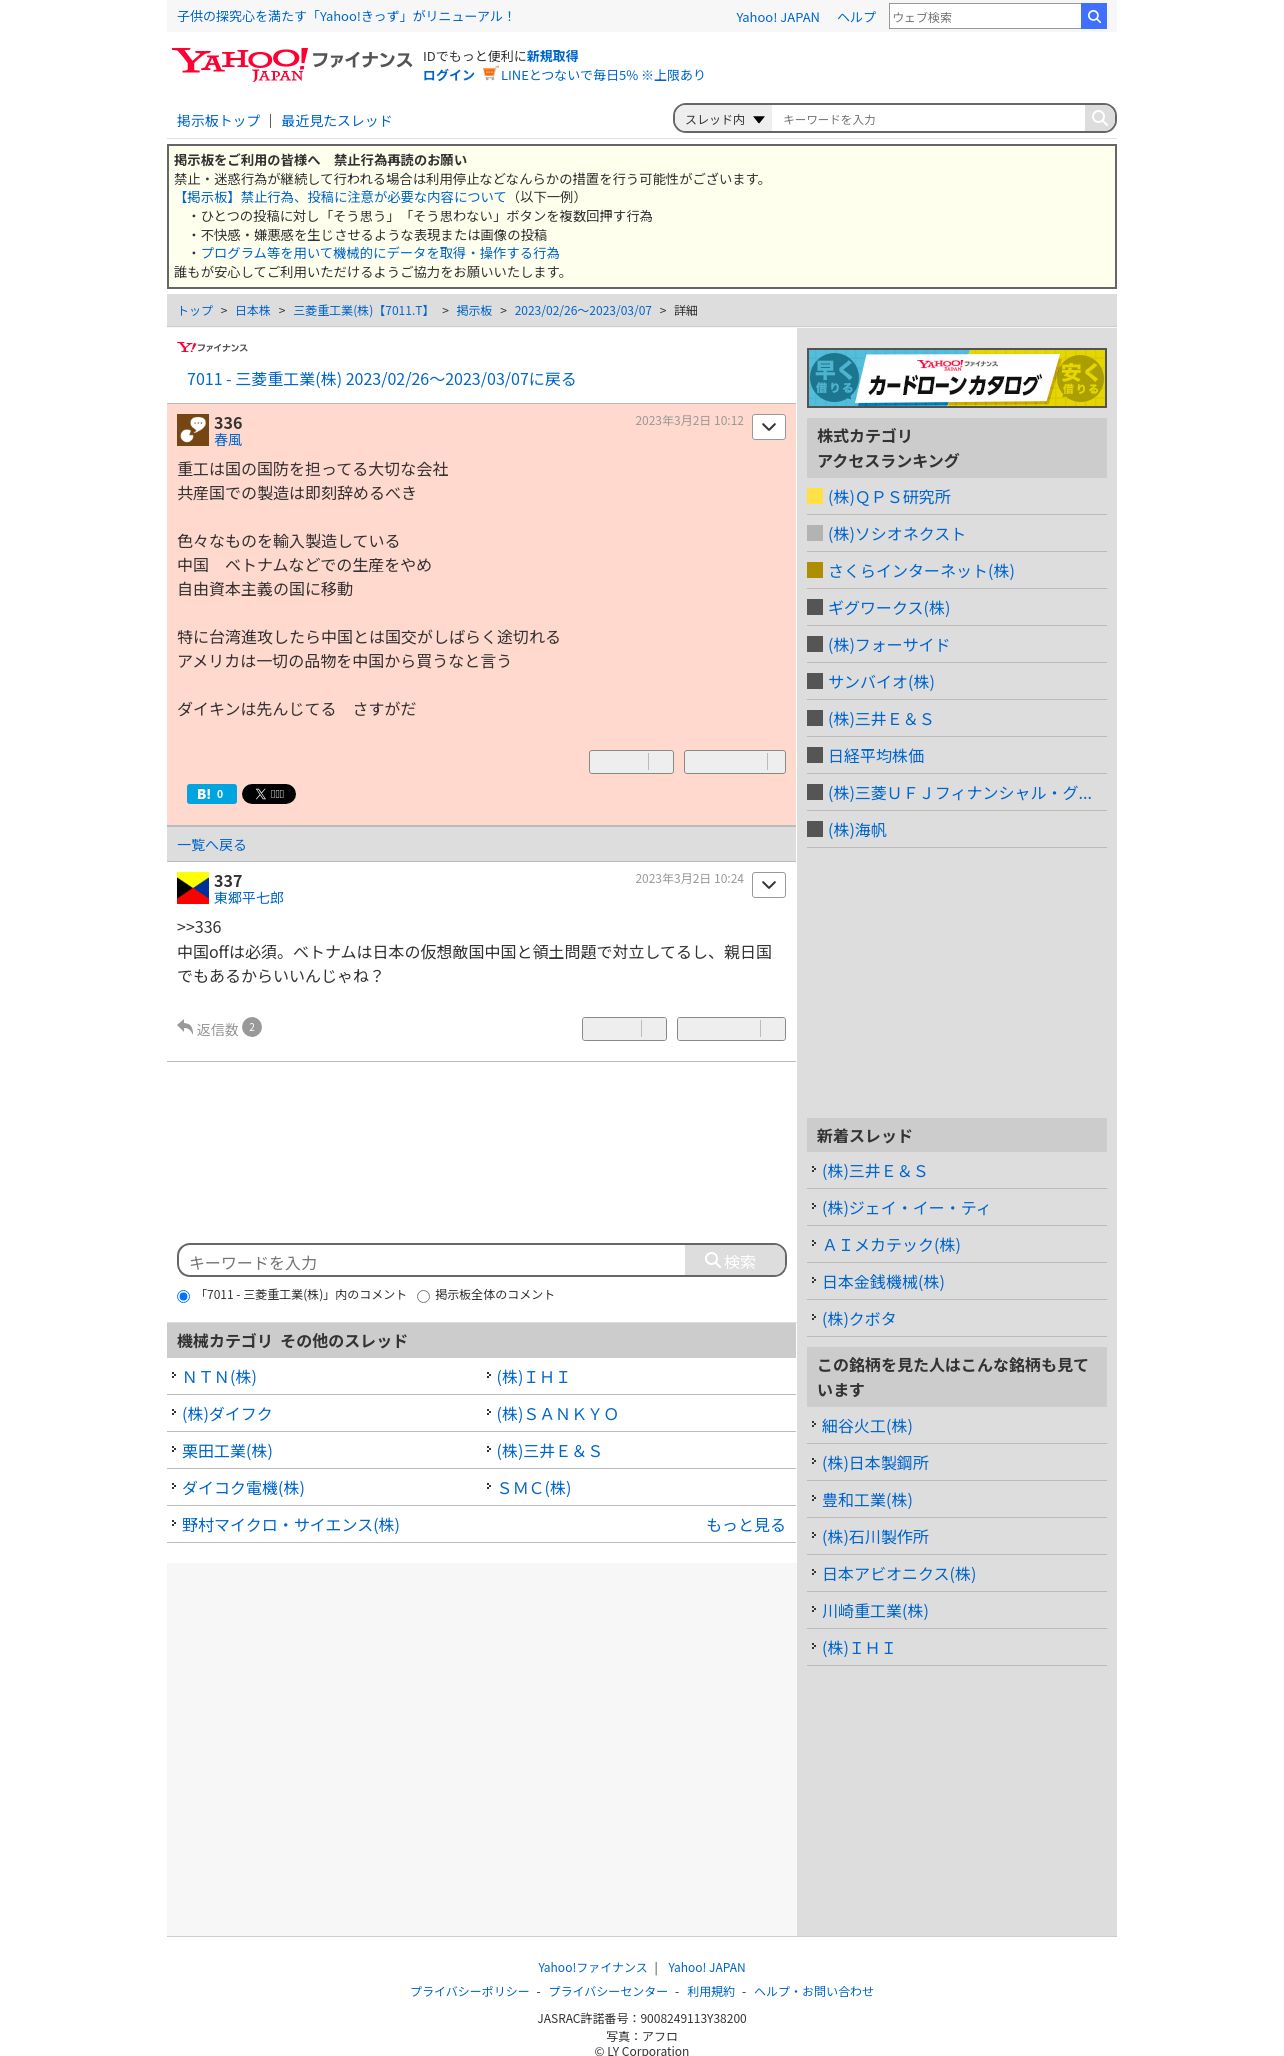Click the トップ breadcrumb

pyautogui.click(x=195, y=311)
